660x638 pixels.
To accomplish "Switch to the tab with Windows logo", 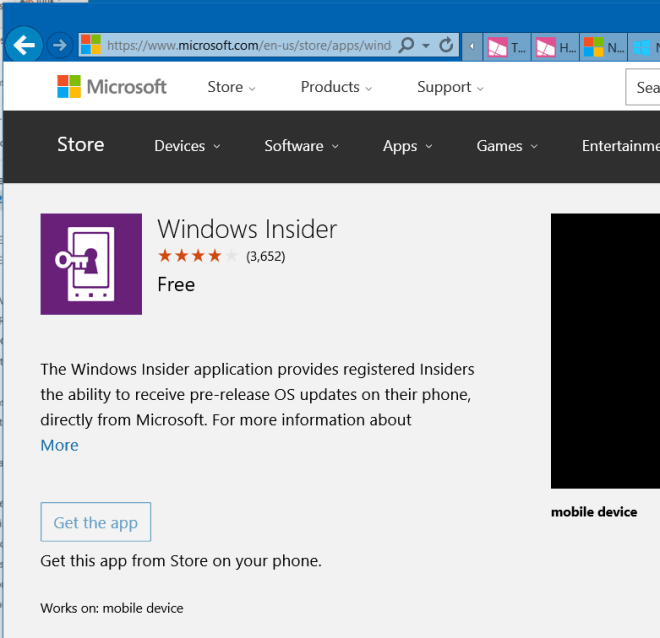I will click(644, 48).
